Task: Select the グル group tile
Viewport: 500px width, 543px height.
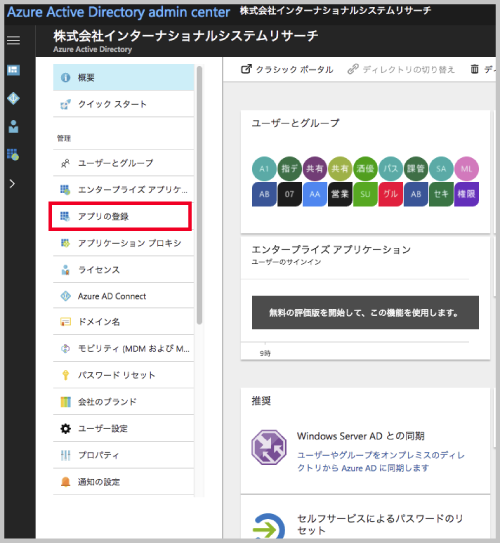Action: [391, 194]
